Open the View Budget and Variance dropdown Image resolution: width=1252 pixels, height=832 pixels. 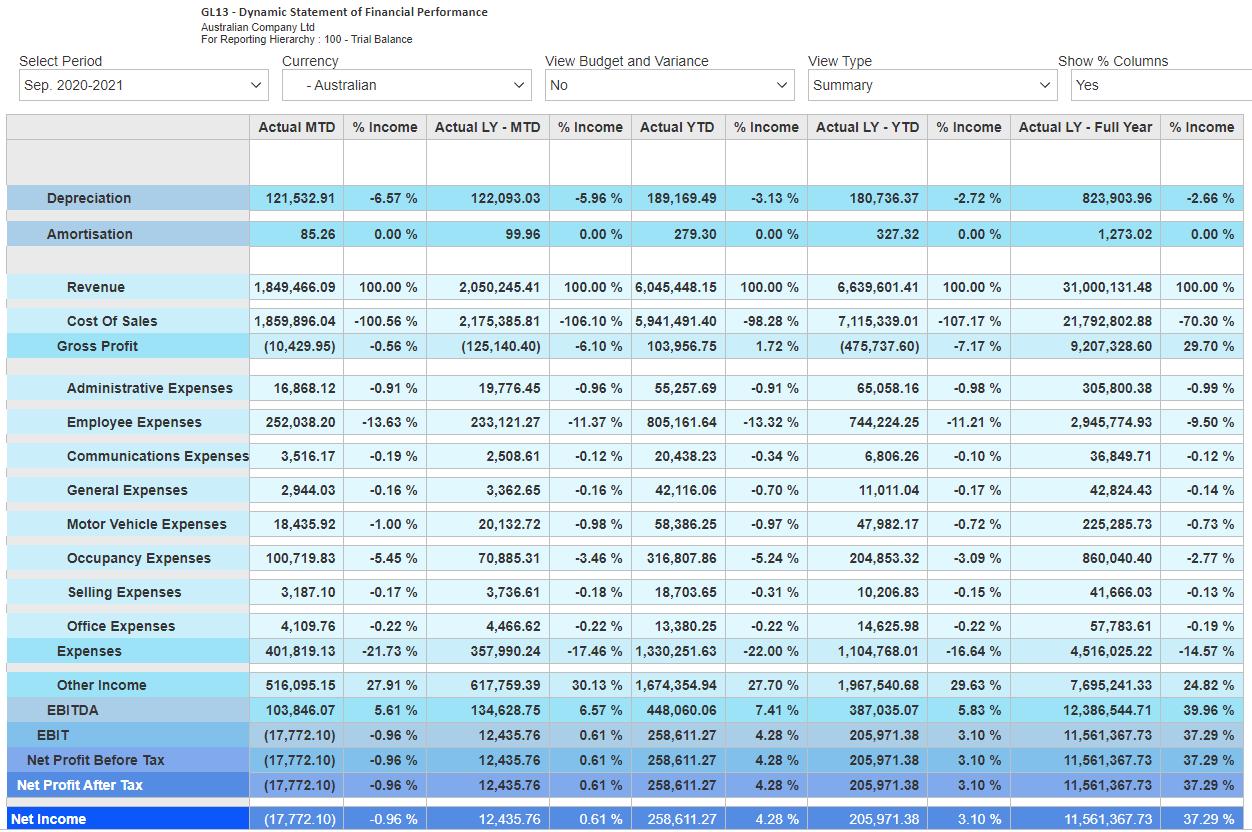[x=670, y=85]
